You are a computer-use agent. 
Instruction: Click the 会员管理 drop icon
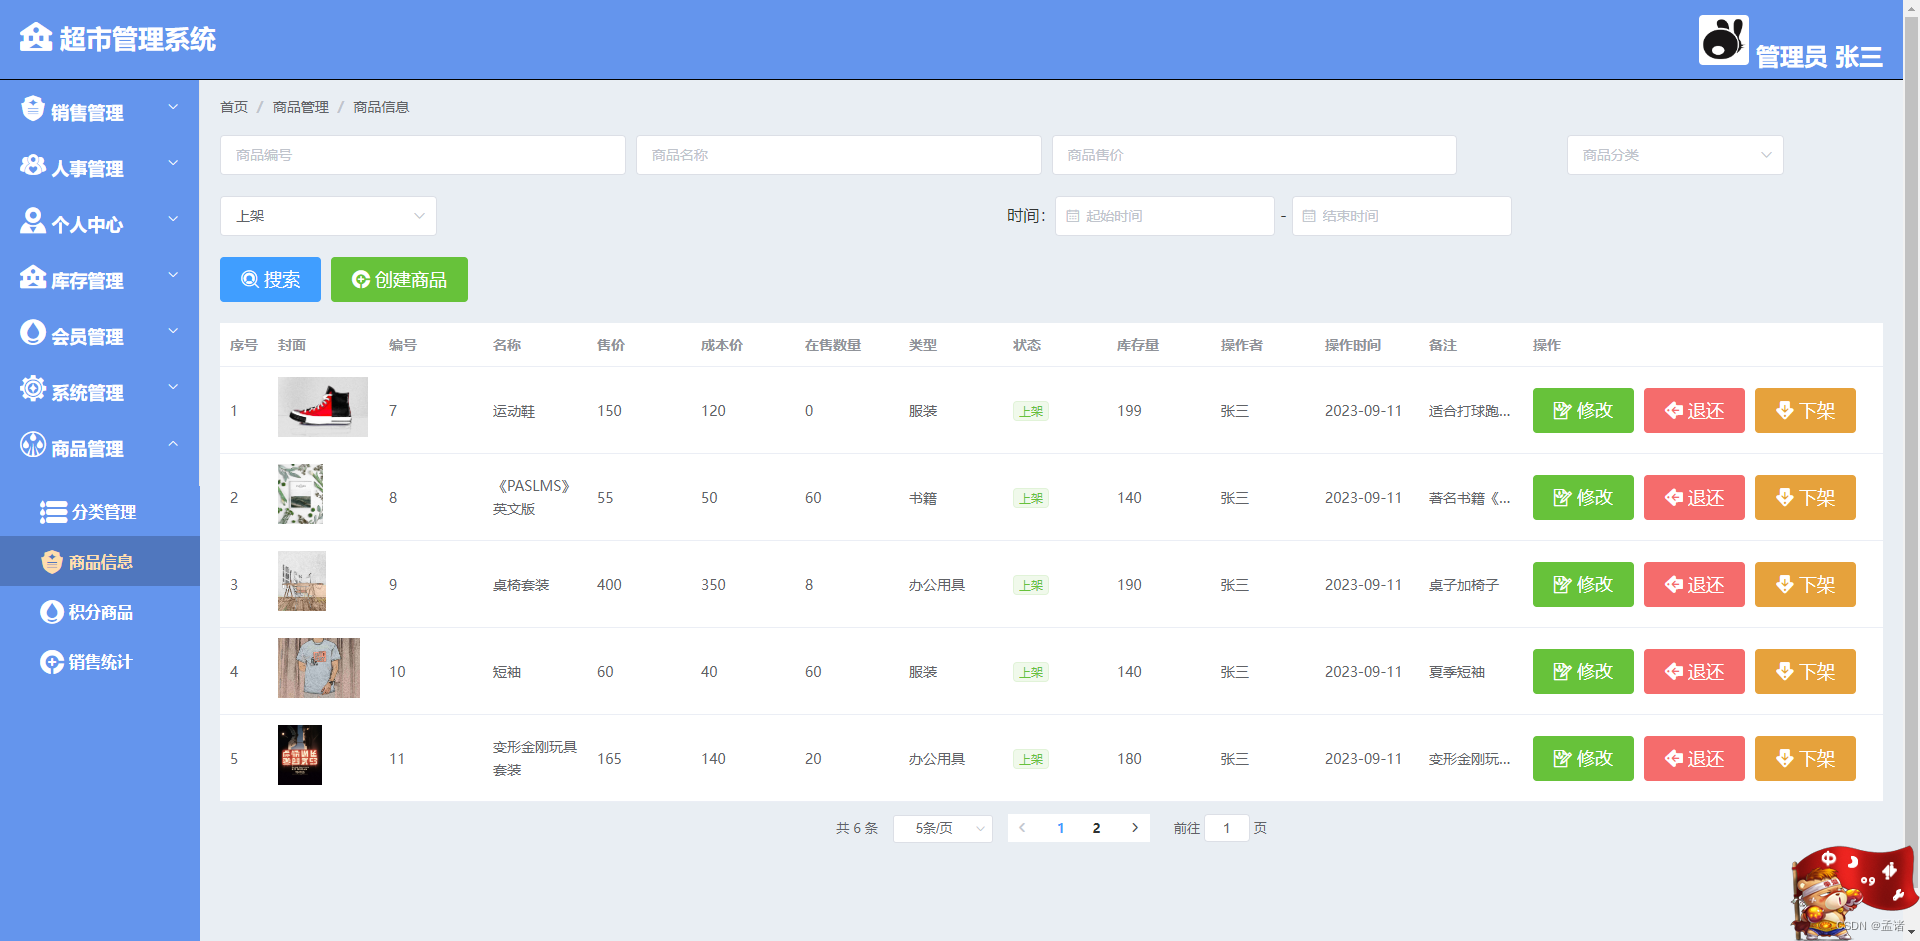point(33,332)
